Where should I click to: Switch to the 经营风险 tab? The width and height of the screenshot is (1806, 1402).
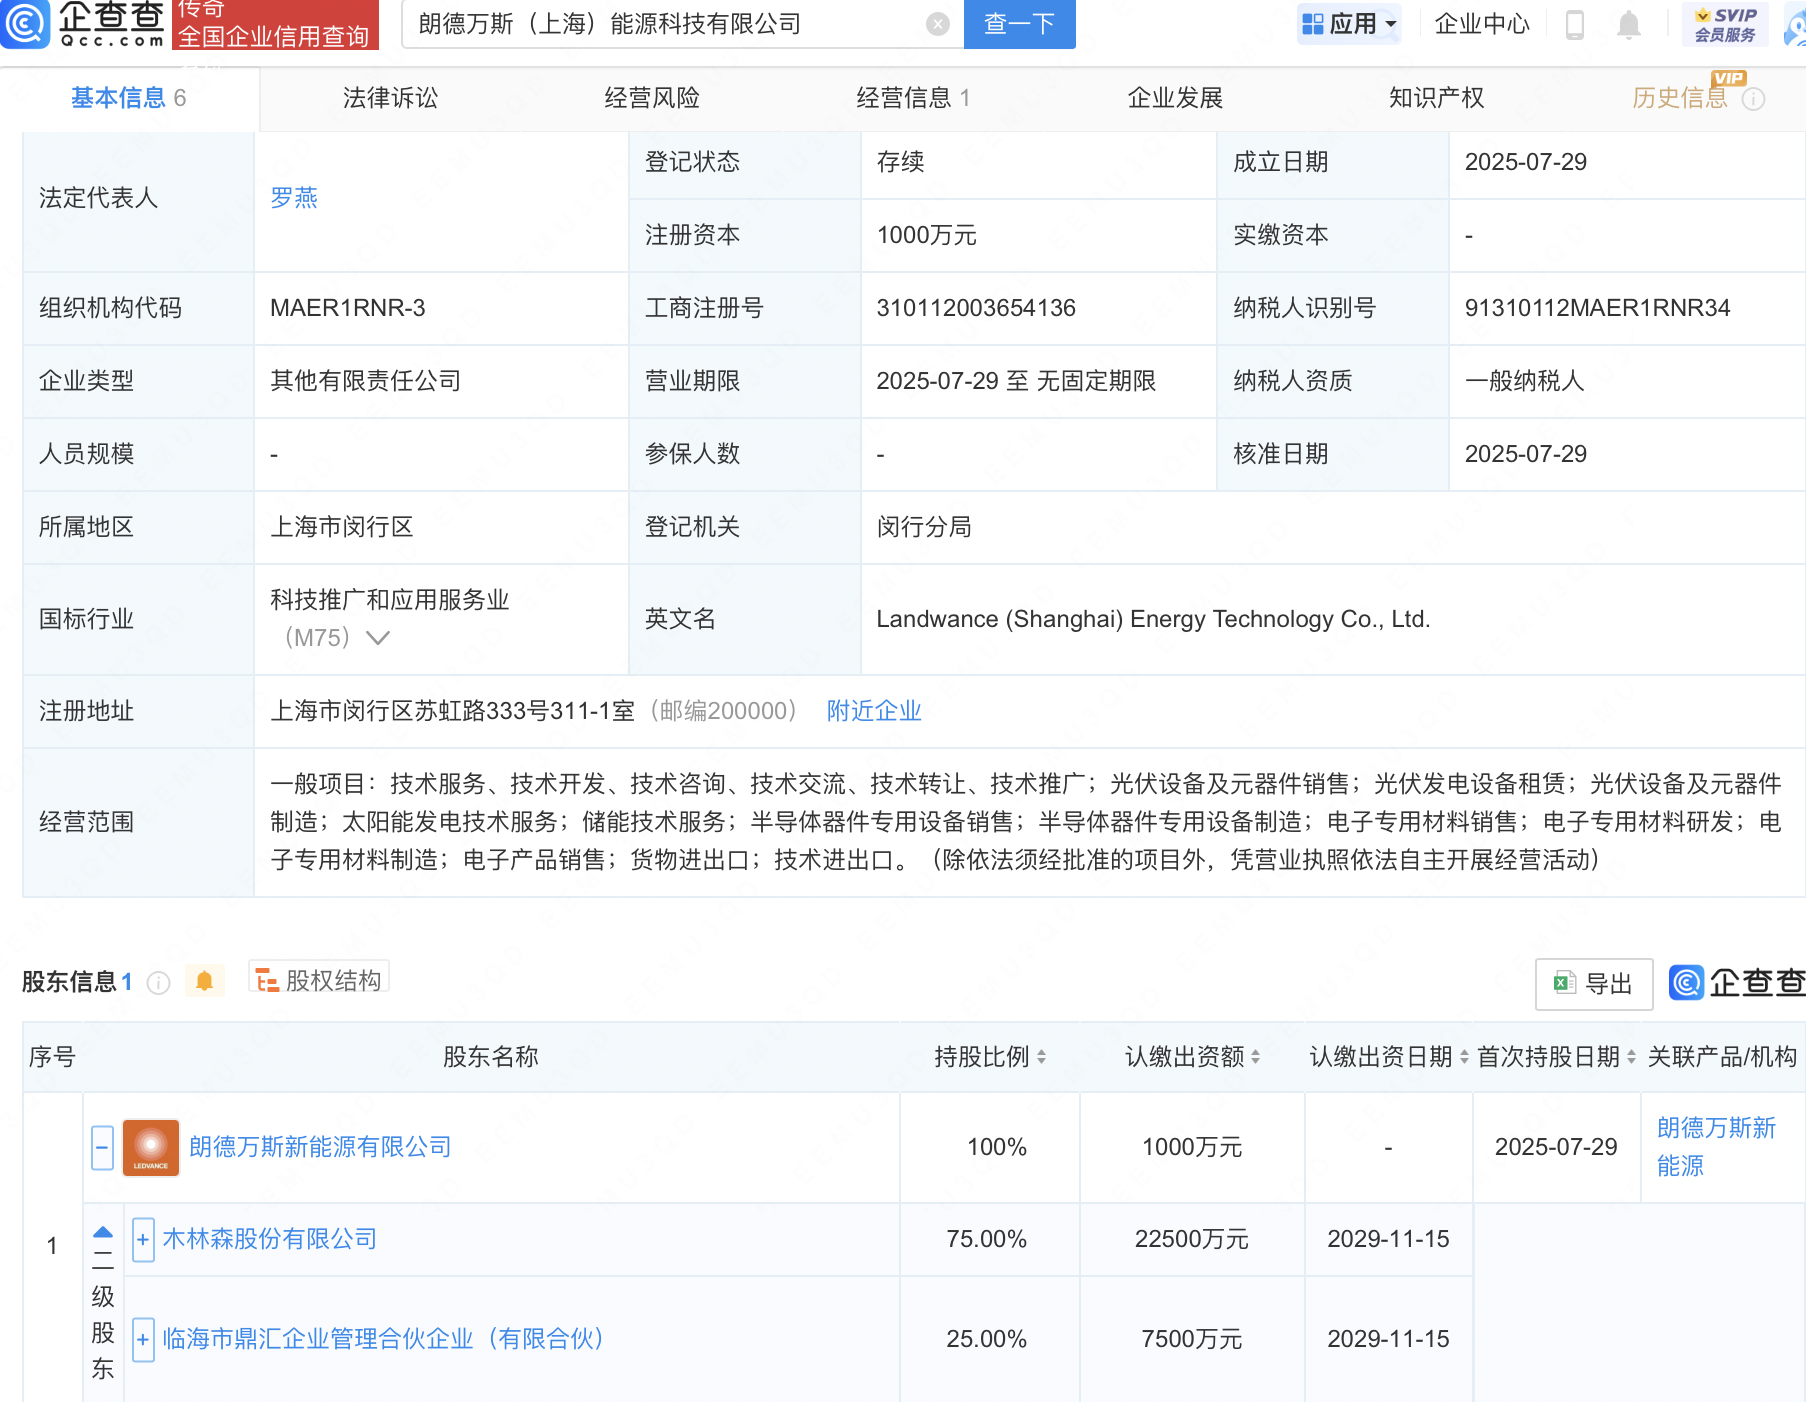point(652,98)
